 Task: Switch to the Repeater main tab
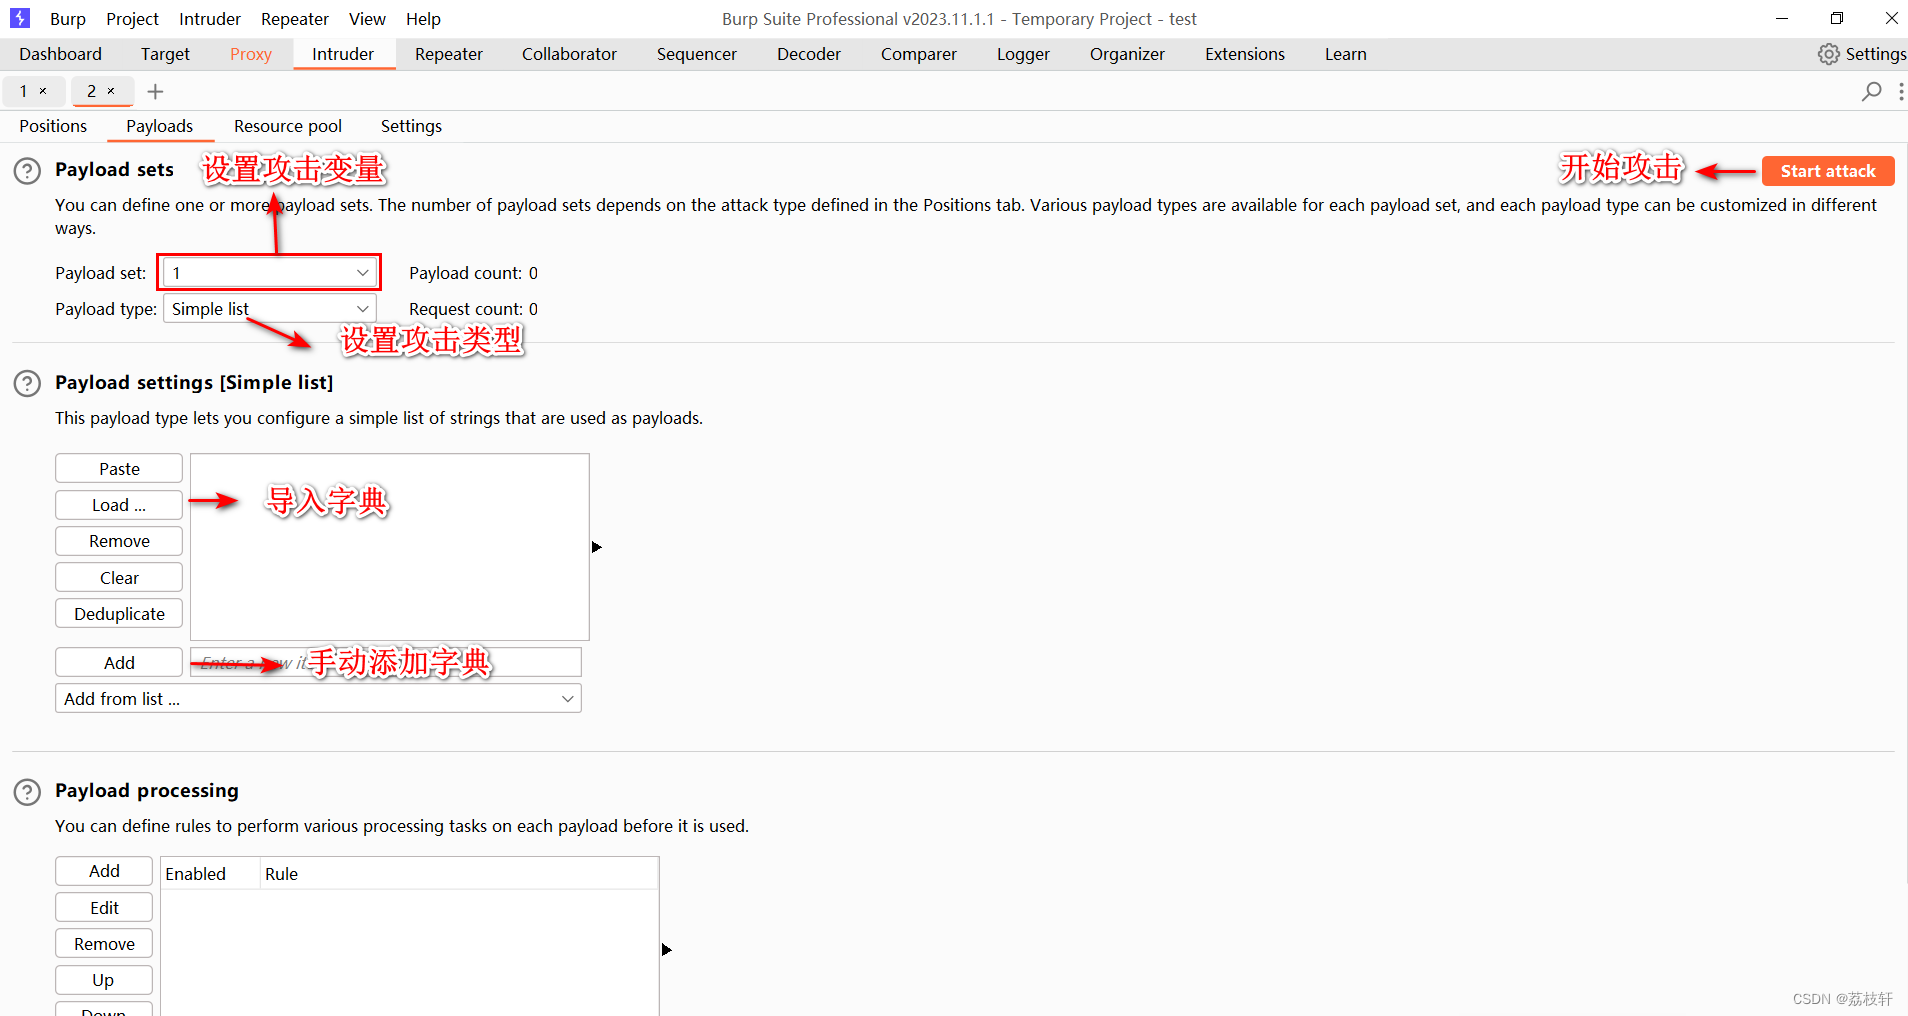pyautogui.click(x=449, y=54)
